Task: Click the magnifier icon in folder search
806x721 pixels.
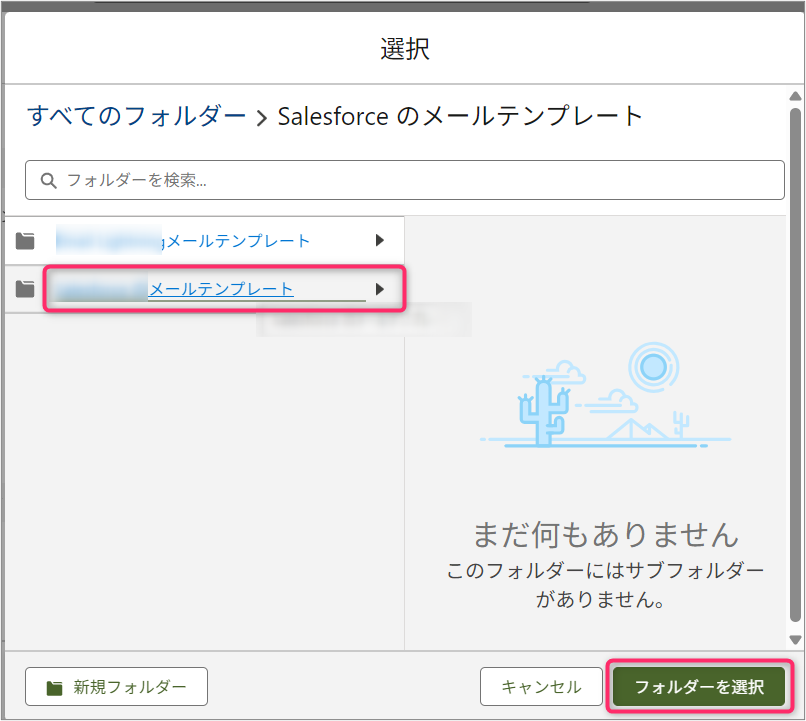Action: 47,181
